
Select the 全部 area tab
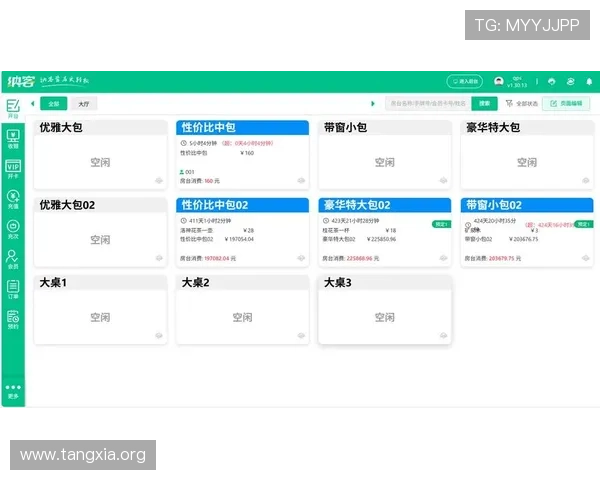(54, 104)
